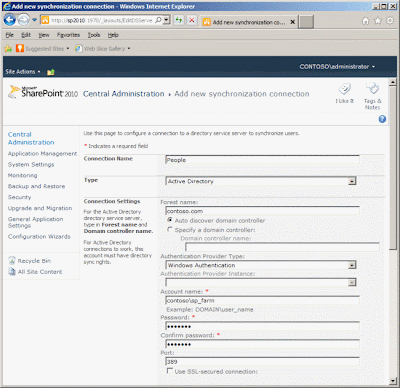400x388 pixels.
Task: Click the page scrollbar up arrow
Action: 393,82
